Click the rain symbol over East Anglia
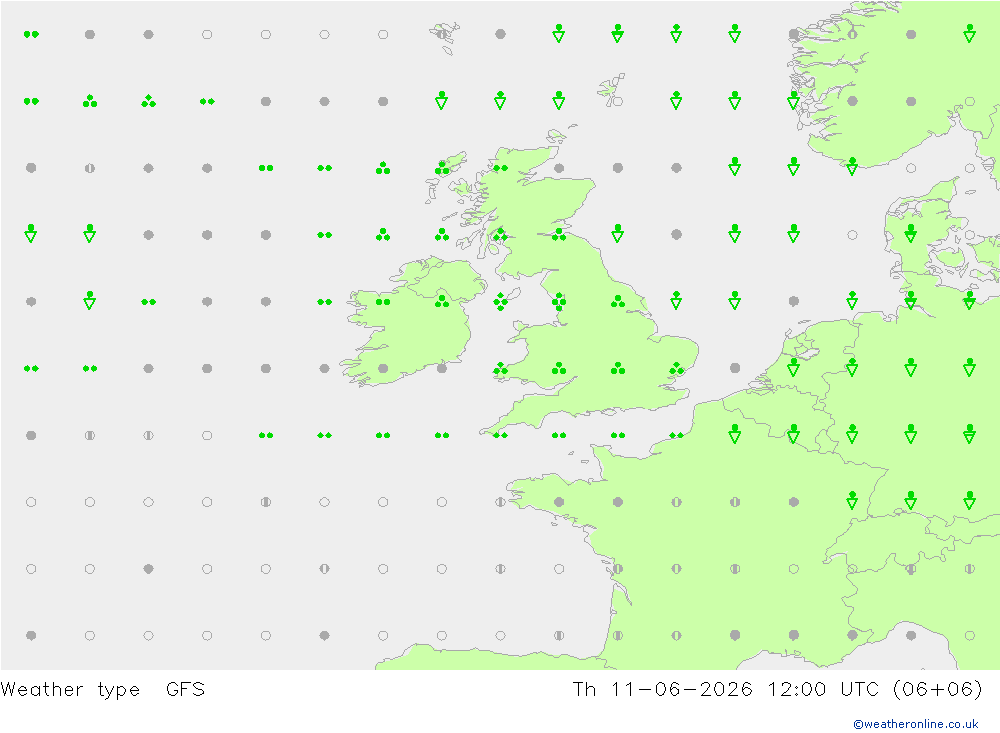This screenshot has height=733, width=1000. pyautogui.click(x=677, y=369)
